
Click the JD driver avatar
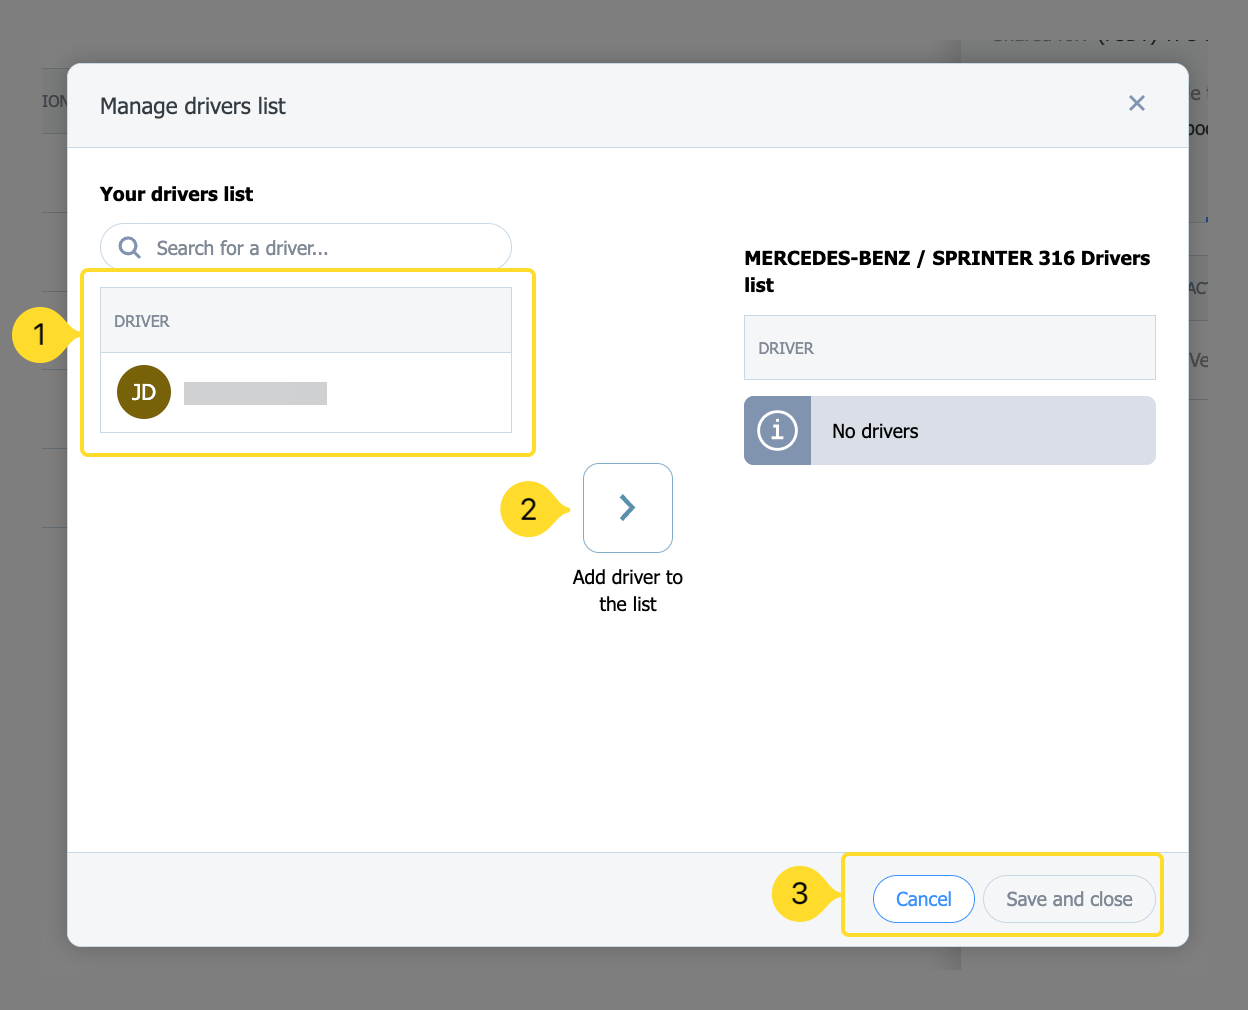point(144,392)
